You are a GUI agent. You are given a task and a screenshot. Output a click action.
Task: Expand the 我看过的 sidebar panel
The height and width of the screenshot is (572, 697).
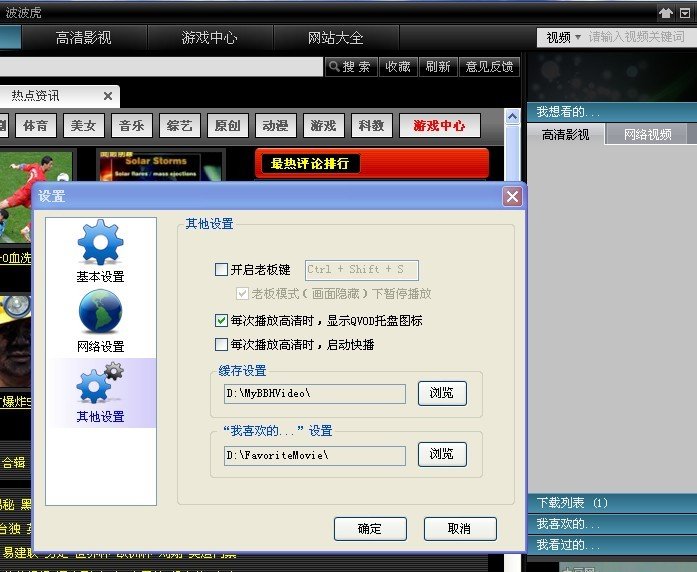[612, 544]
